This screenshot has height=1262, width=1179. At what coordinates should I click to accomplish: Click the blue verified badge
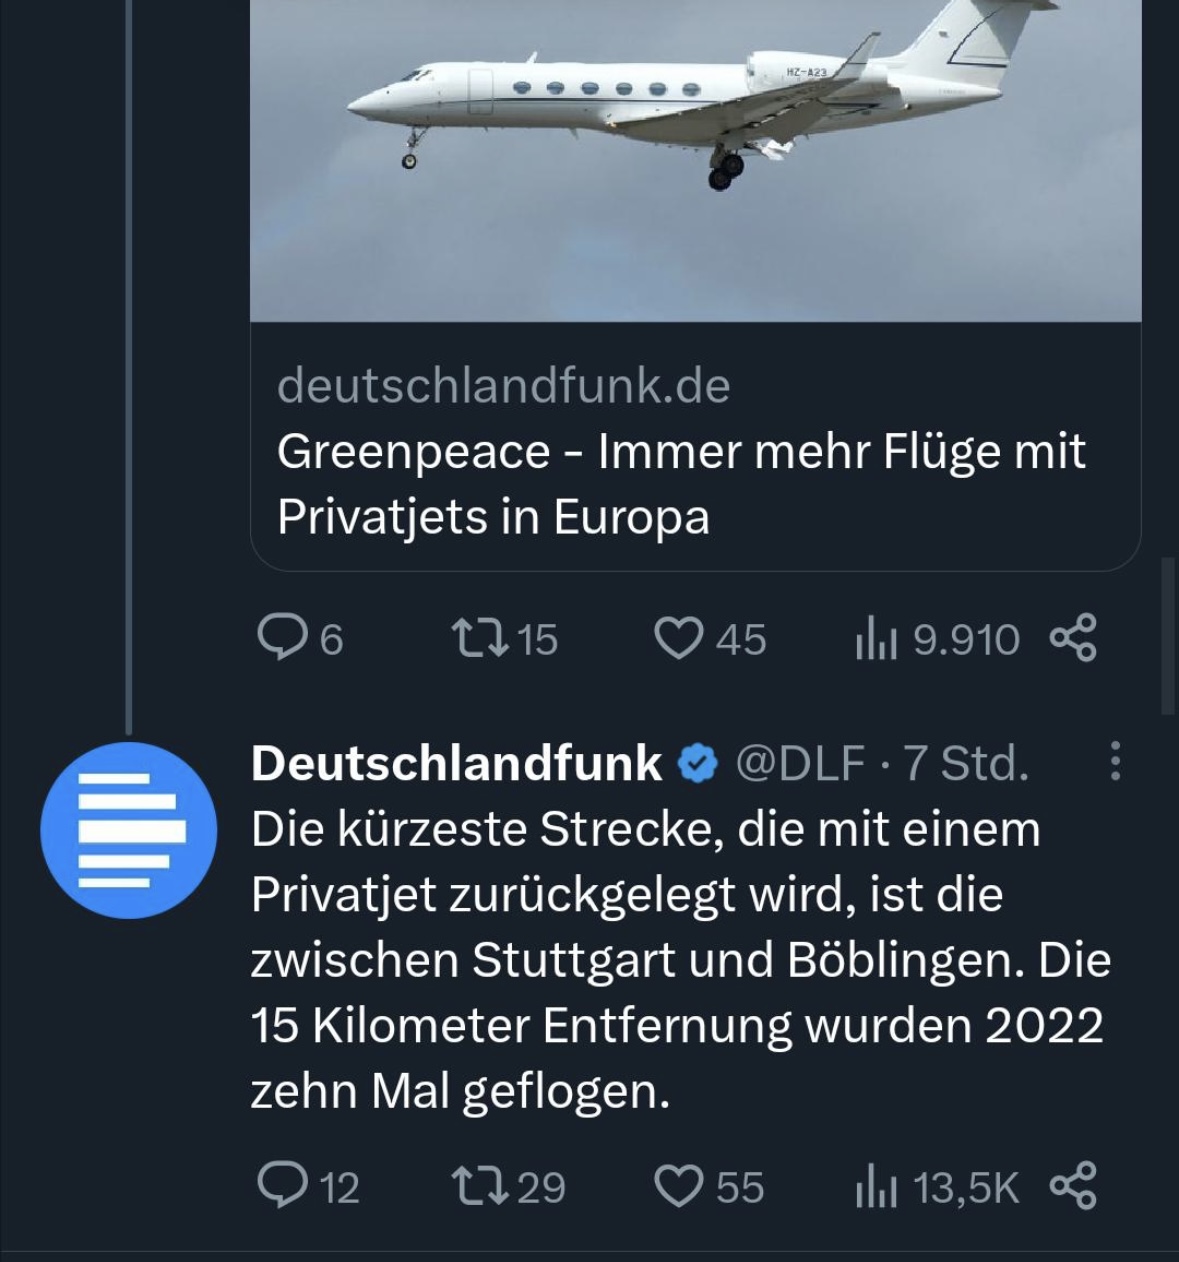[699, 764]
